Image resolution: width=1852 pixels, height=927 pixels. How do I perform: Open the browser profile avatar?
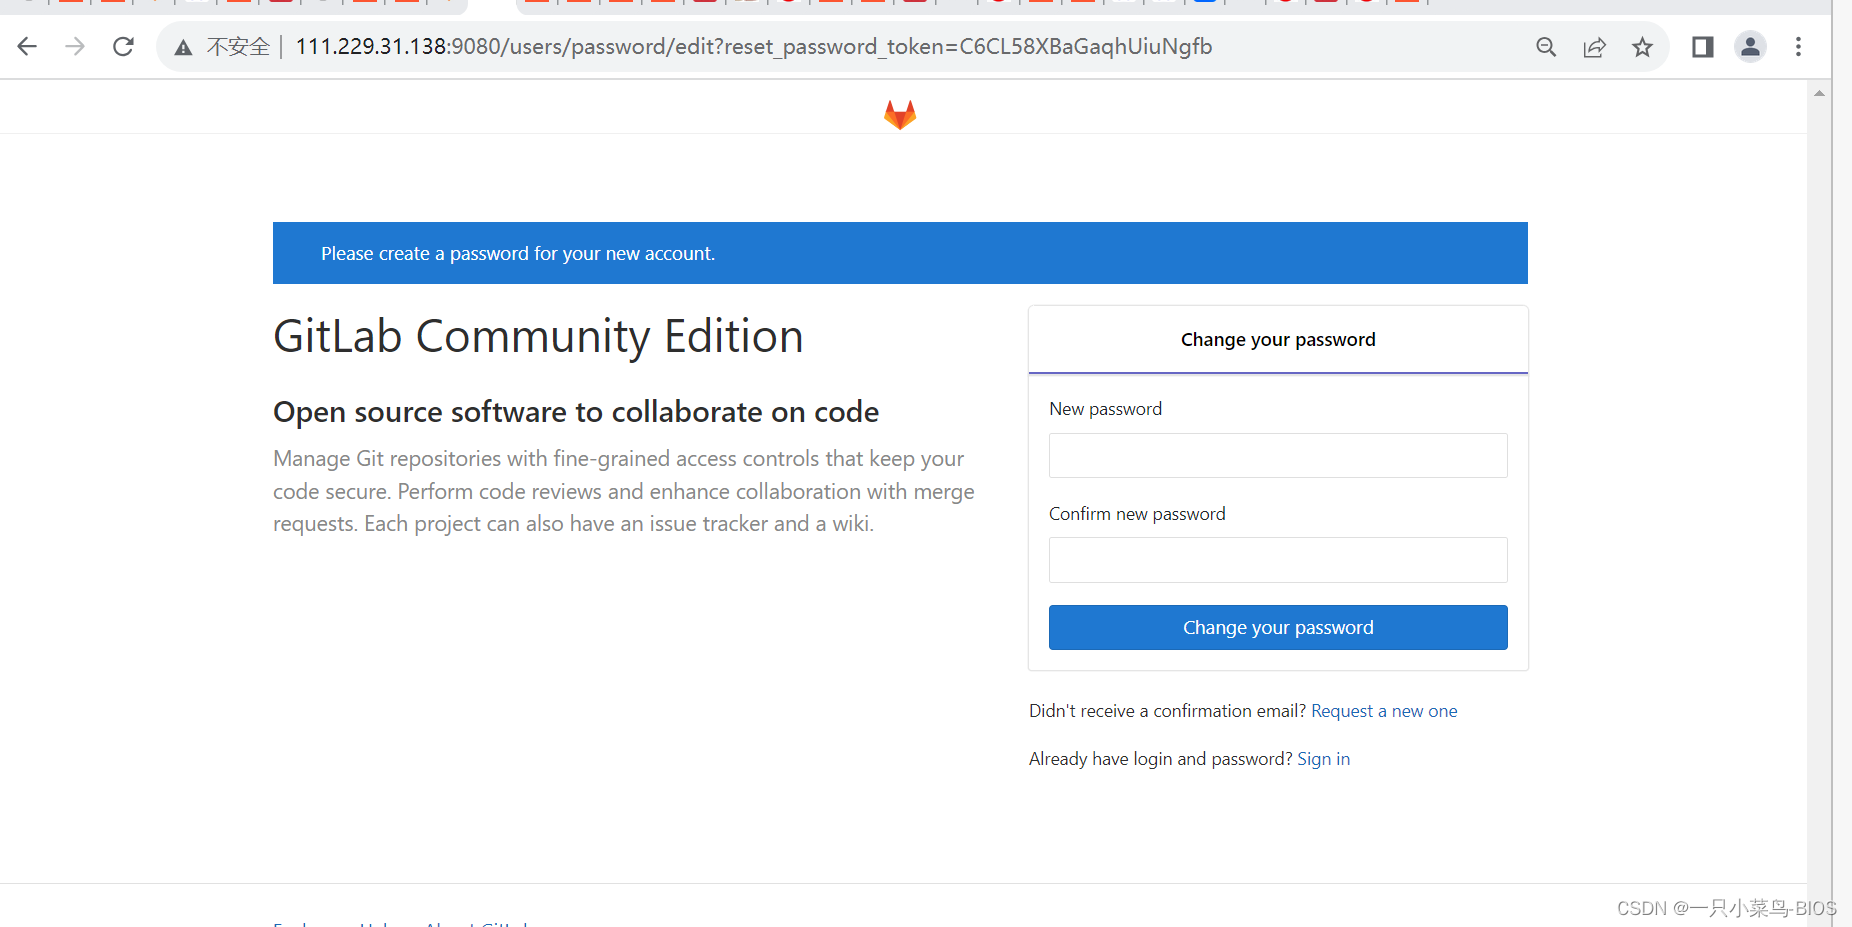(1750, 46)
